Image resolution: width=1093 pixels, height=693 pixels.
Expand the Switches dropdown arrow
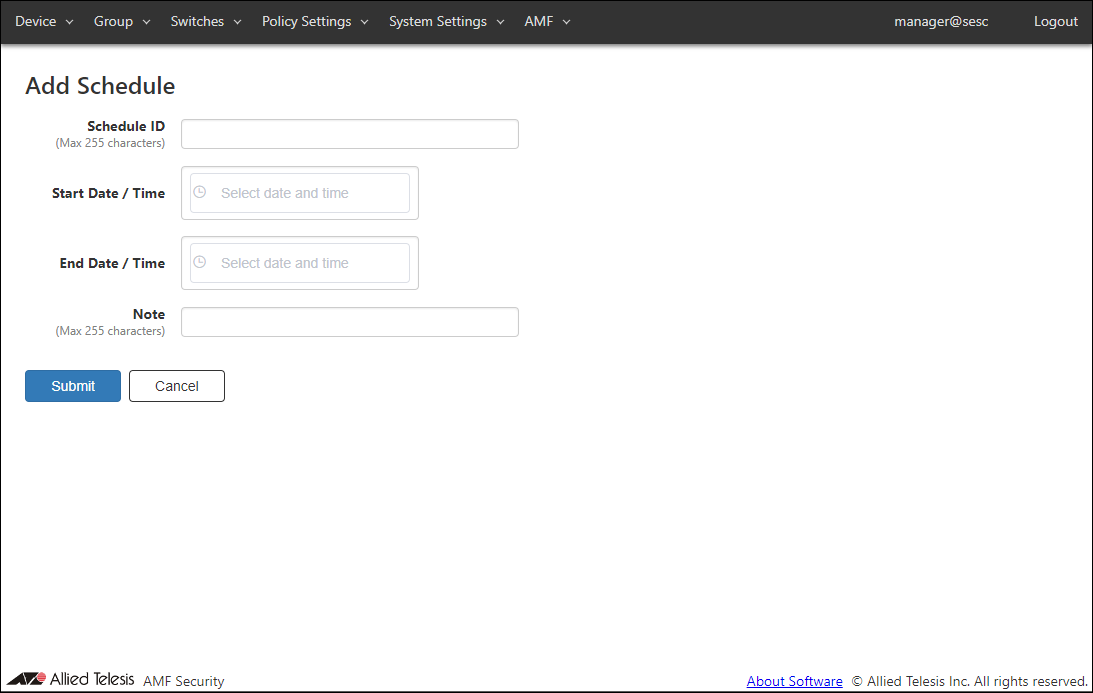click(237, 22)
